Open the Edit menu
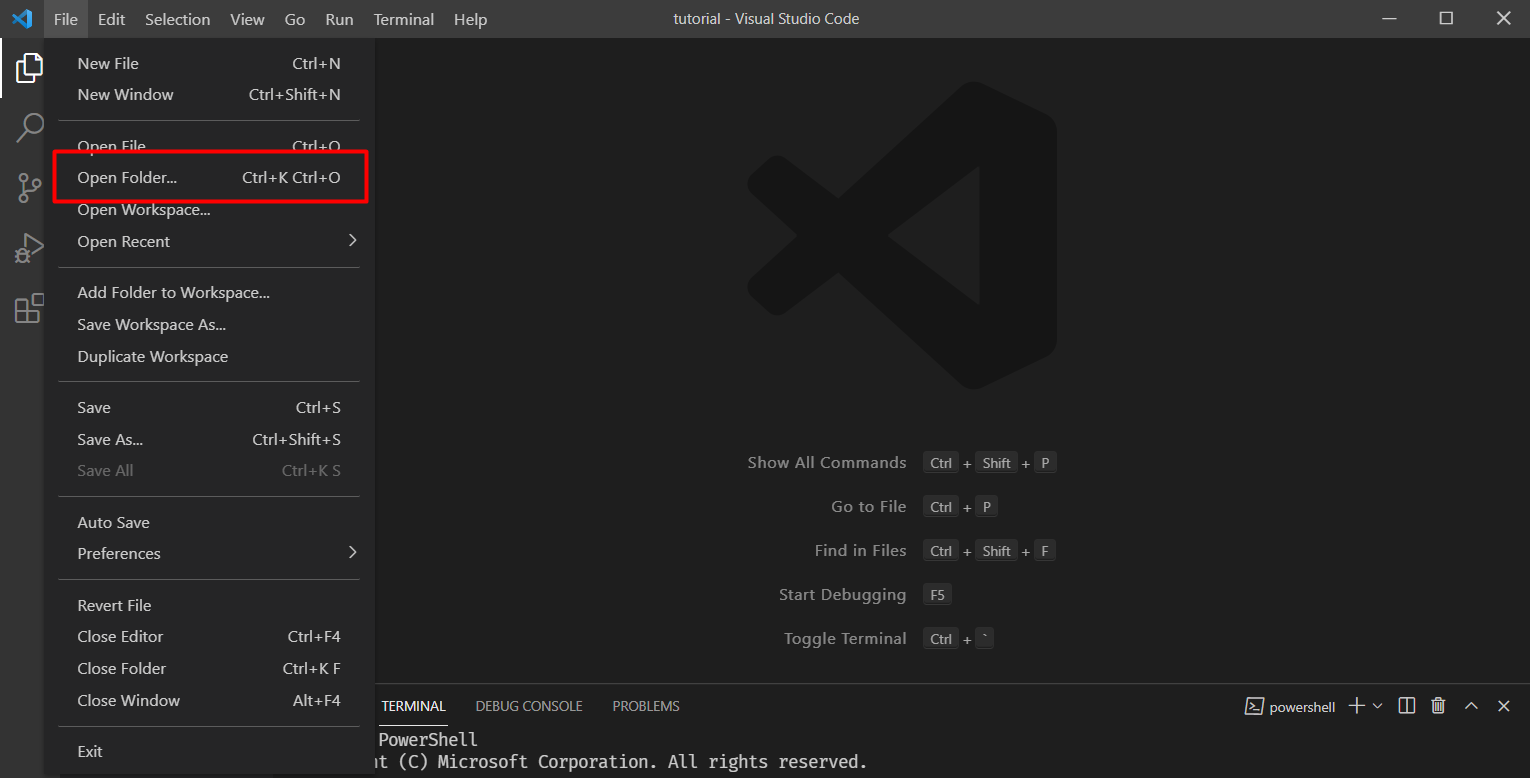This screenshot has height=778, width=1530. click(111, 19)
